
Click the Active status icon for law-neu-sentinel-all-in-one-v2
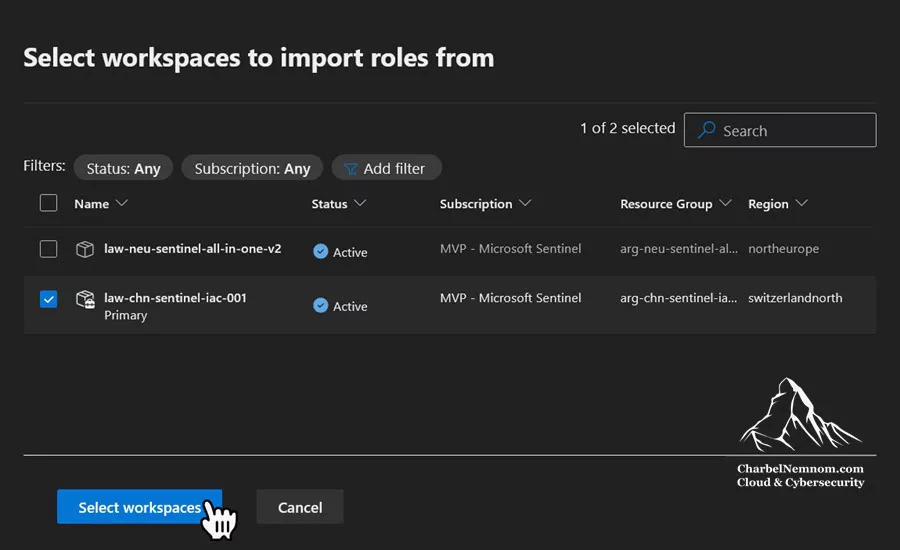pos(320,251)
